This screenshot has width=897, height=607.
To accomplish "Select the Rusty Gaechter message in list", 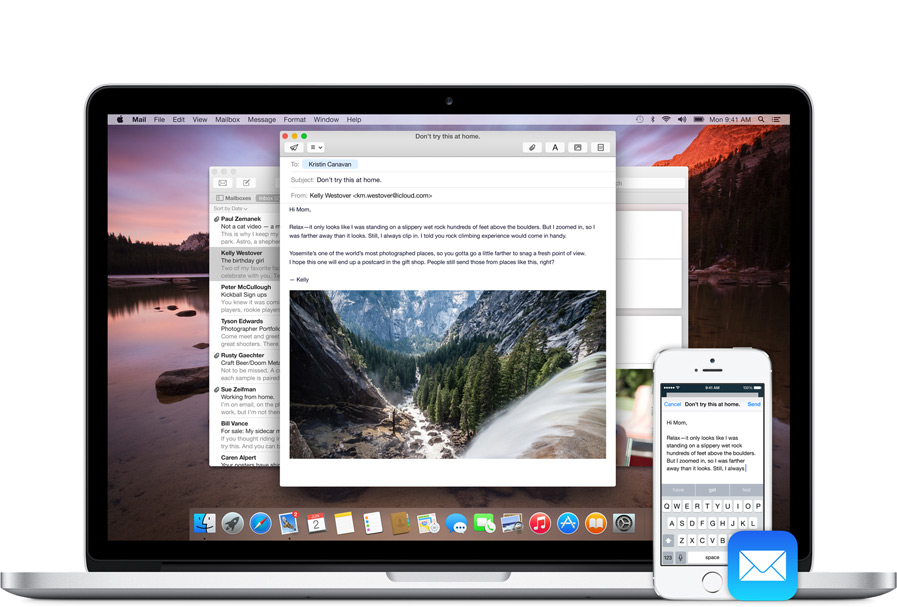I will (245, 367).
